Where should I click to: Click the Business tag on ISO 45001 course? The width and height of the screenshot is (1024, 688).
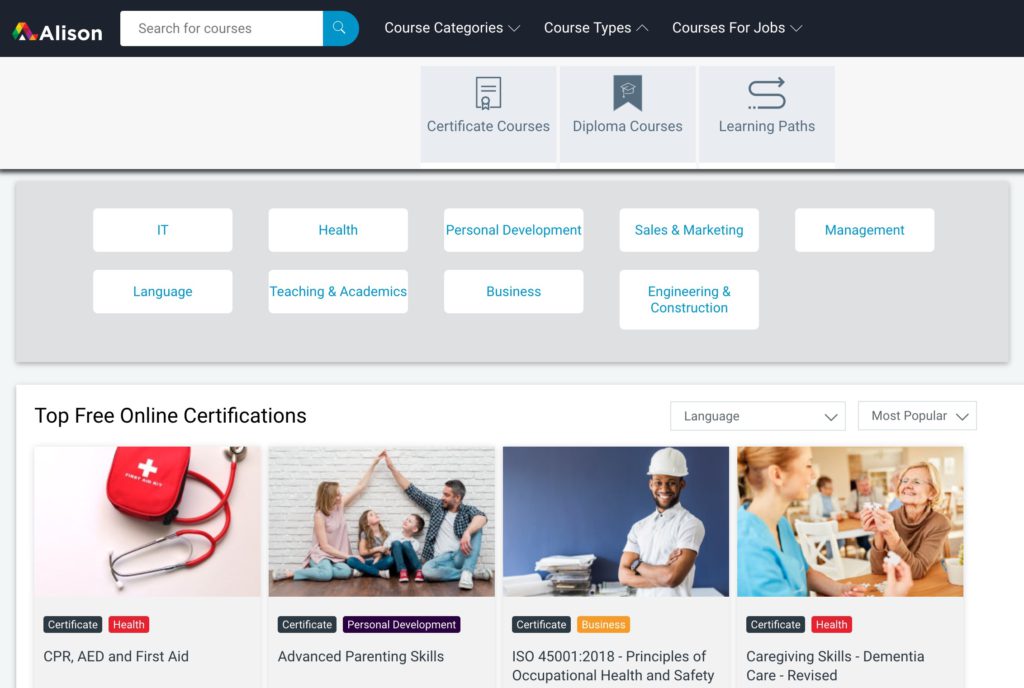coord(603,625)
